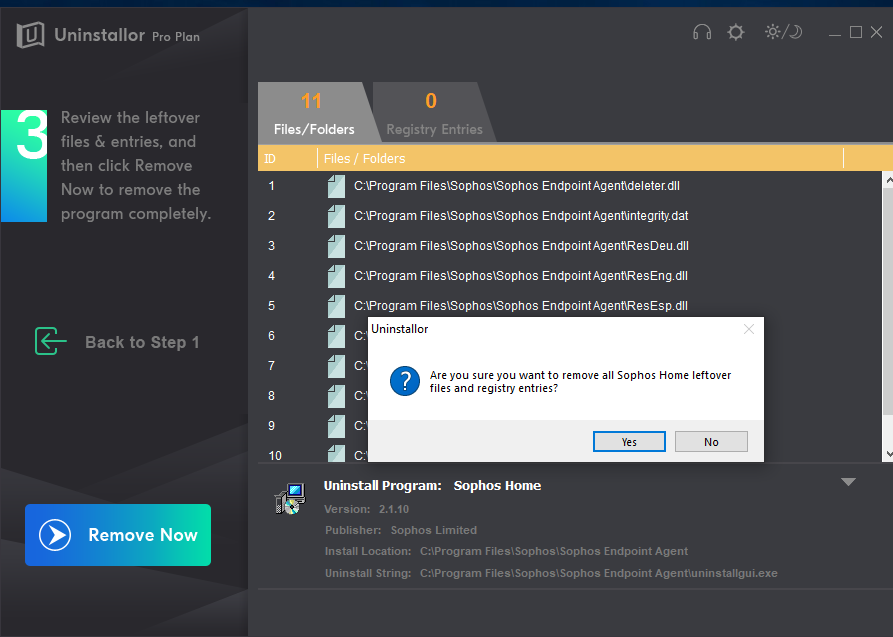Sort by the ID column header
The width and height of the screenshot is (893, 637).
click(288, 158)
